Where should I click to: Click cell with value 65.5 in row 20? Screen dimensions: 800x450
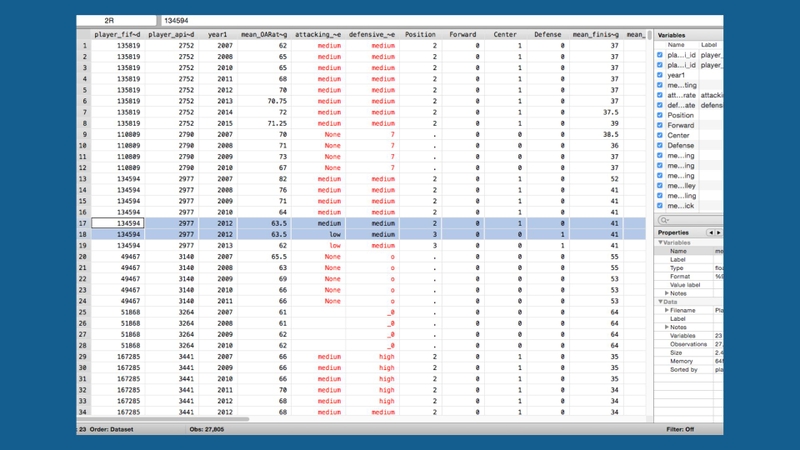(x=264, y=257)
